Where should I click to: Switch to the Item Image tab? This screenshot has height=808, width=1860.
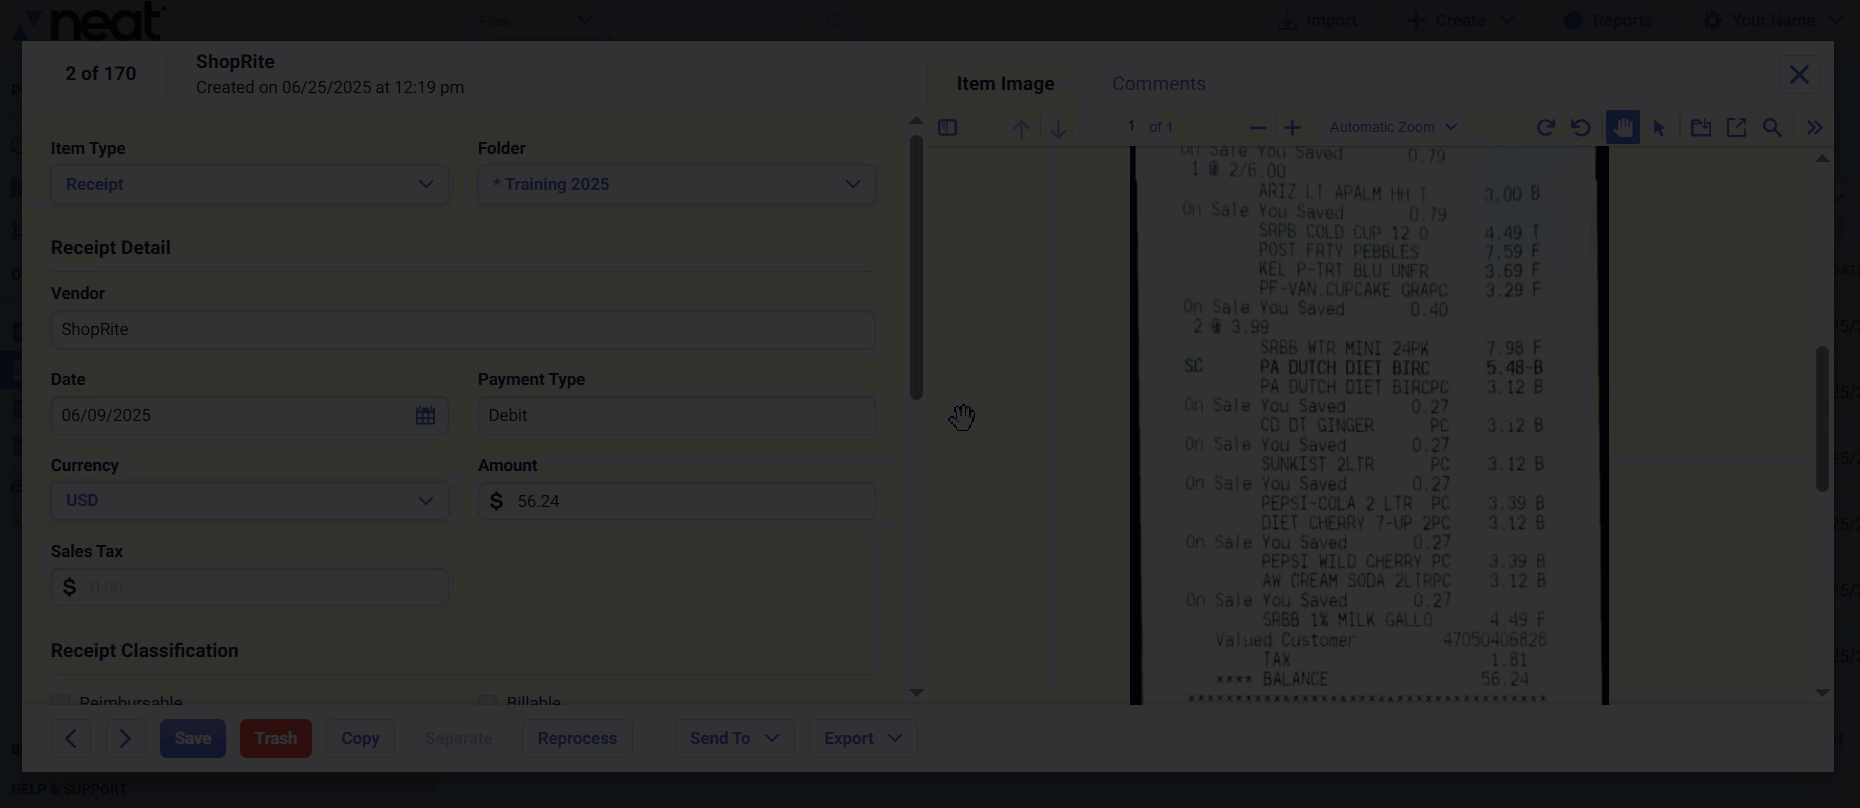pos(1005,84)
